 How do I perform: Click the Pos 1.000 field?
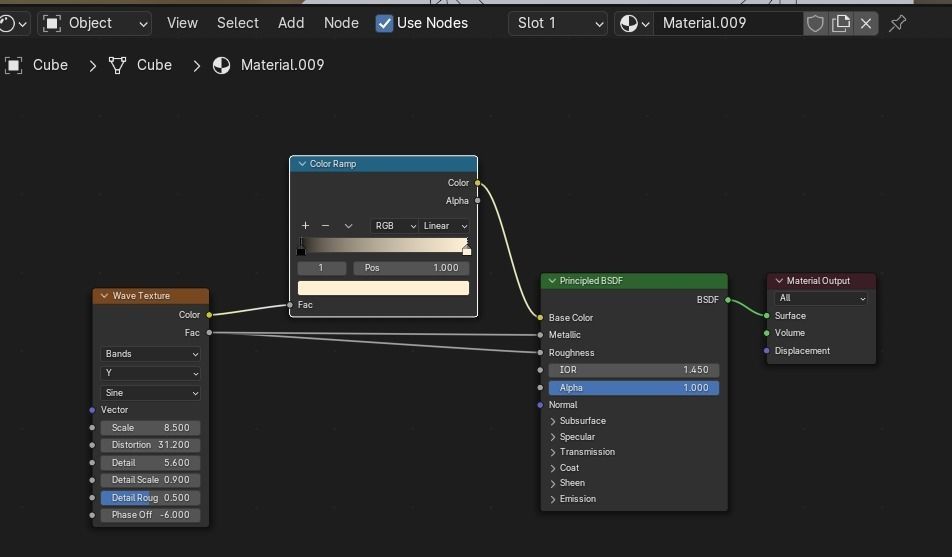[x=412, y=268]
